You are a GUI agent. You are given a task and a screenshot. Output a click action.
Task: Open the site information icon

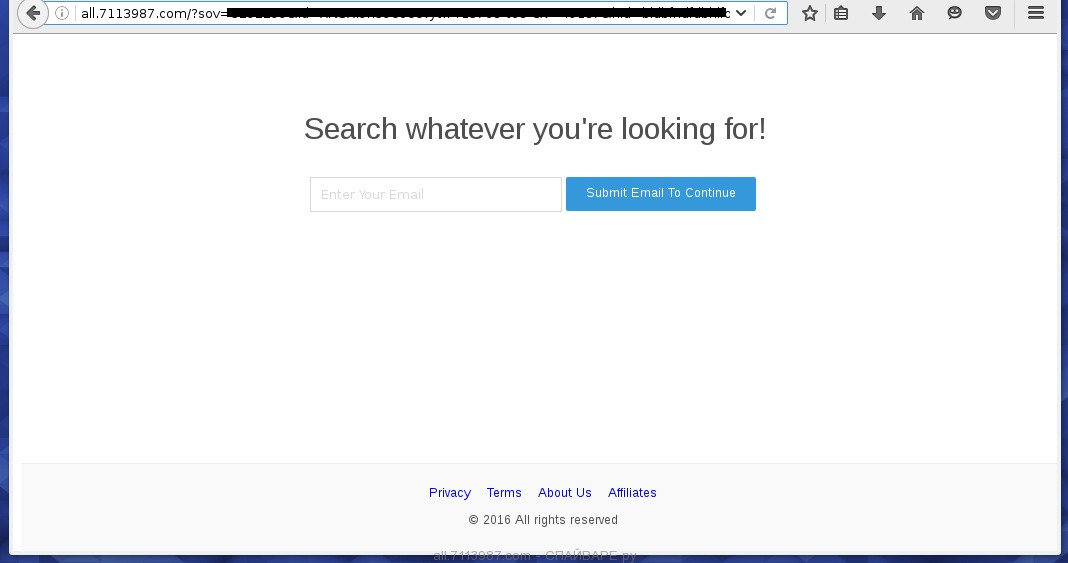62,14
